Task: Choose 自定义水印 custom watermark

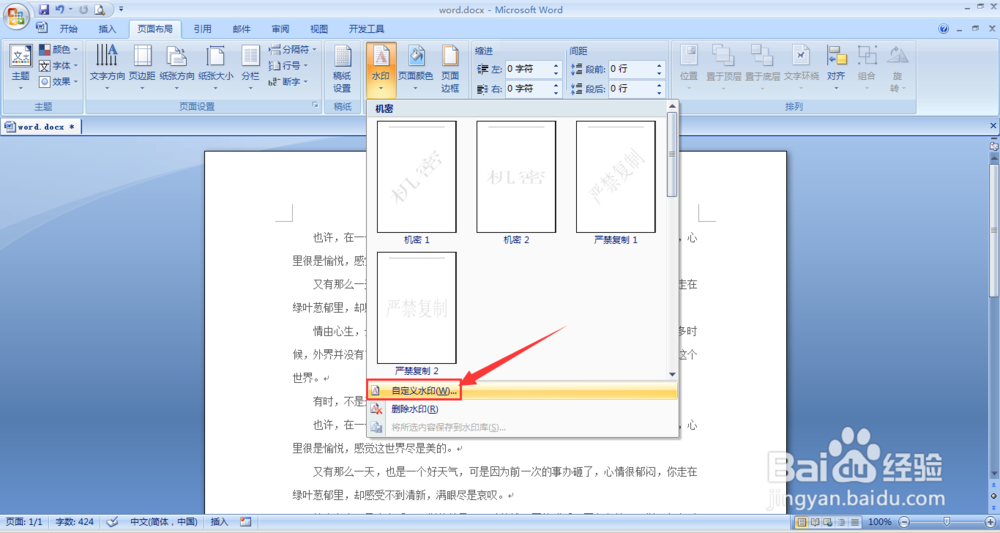Action: [522, 391]
